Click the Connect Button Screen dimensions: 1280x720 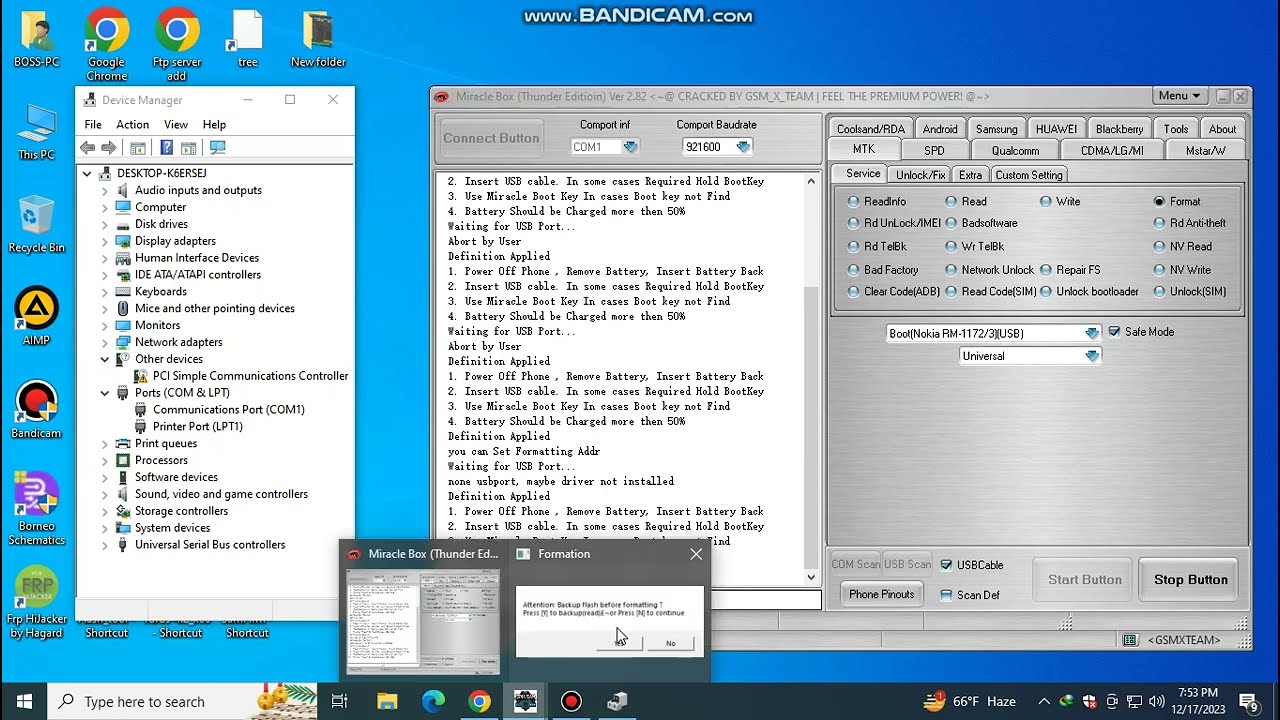[x=491, y=138]
